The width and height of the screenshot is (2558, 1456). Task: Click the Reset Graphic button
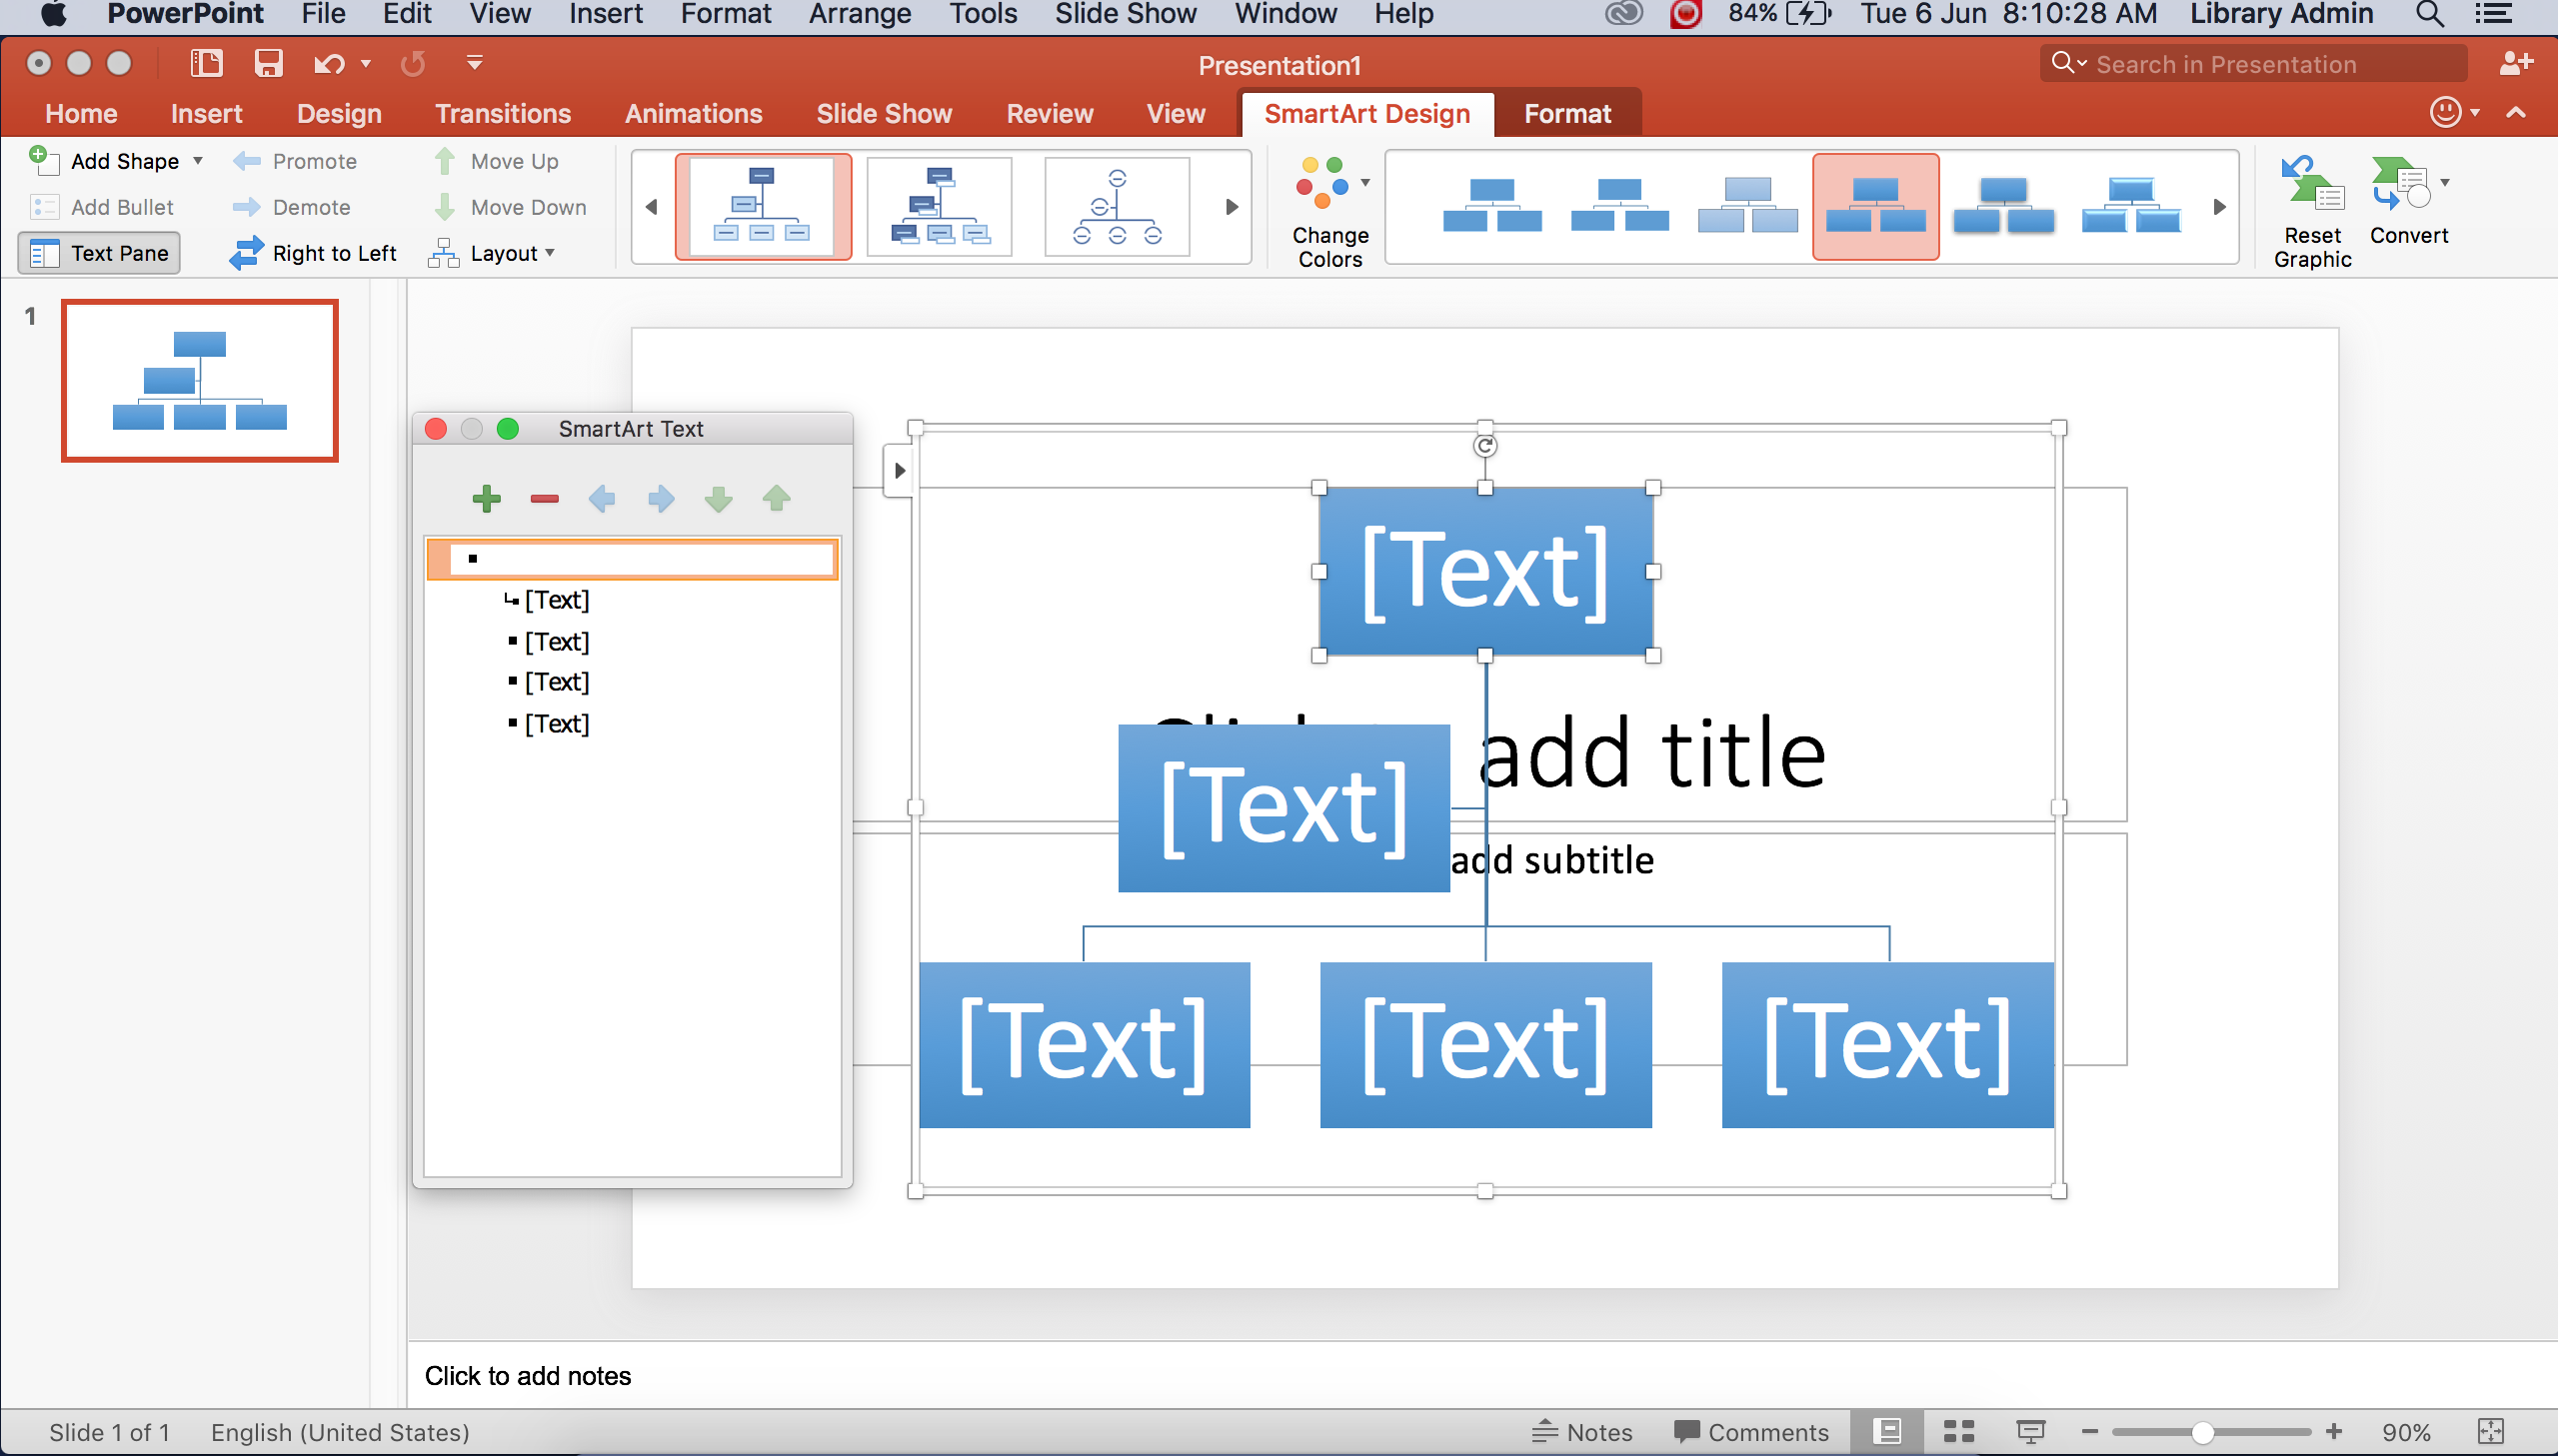tap(2312, 211)
